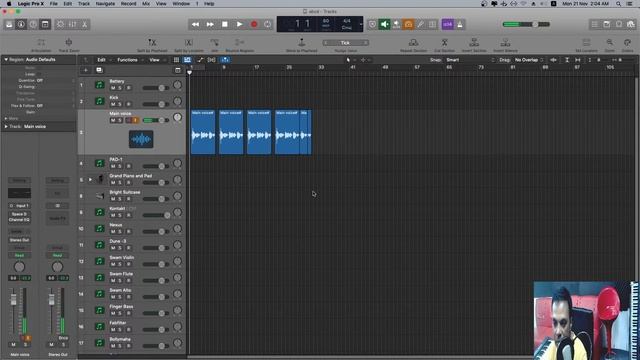Open the List Editors icon
Viewport: 640px width, 360px height.
(x=595, y=24)
